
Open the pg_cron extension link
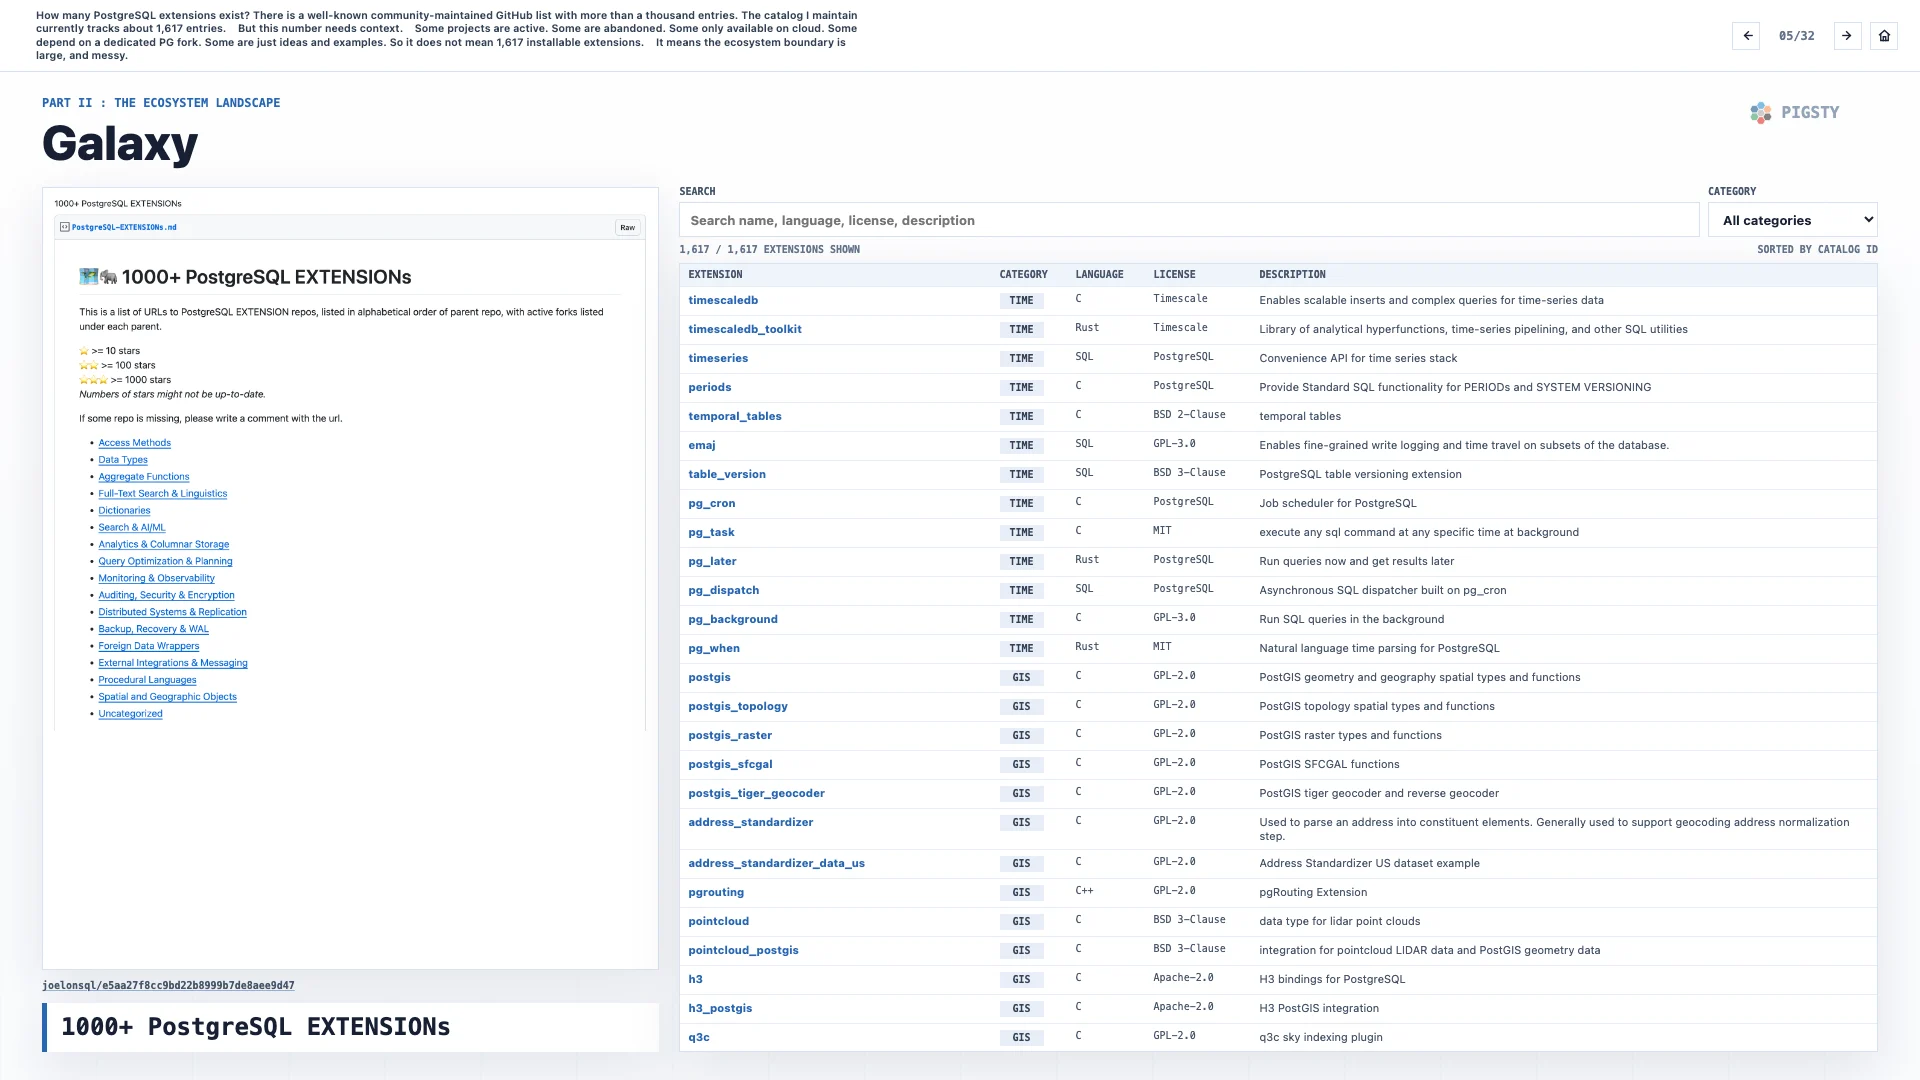(712, 504)
